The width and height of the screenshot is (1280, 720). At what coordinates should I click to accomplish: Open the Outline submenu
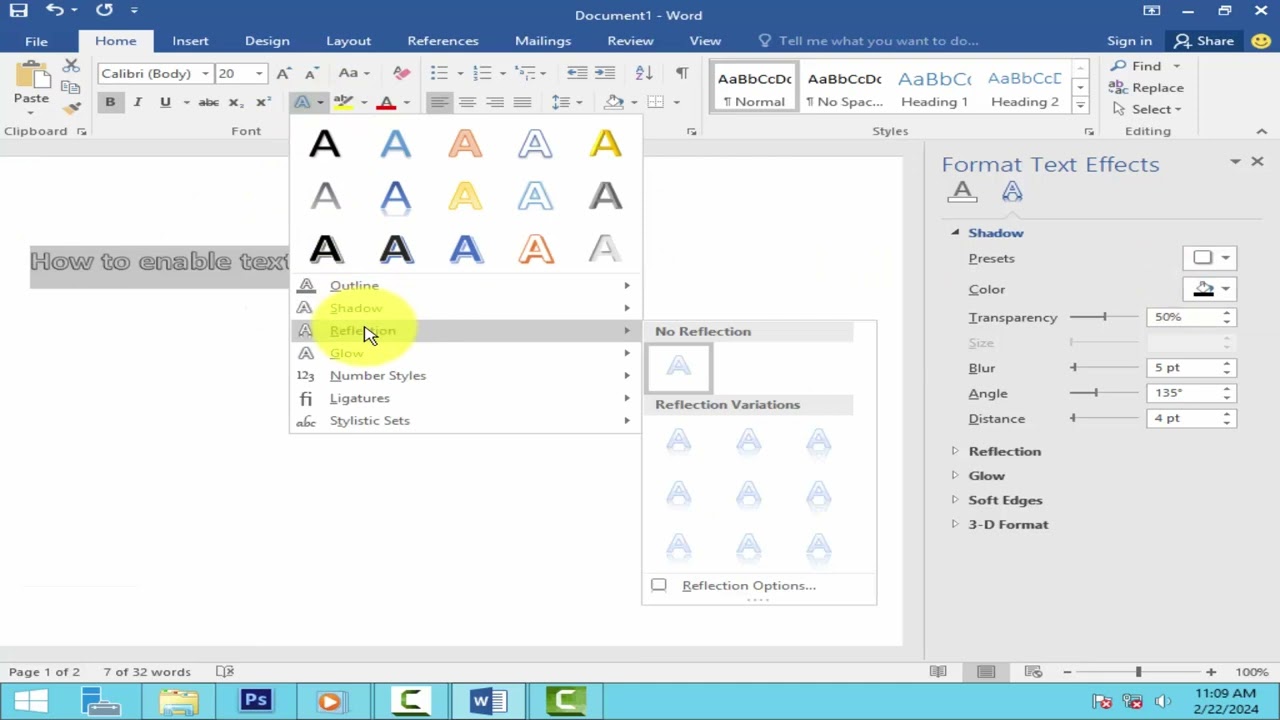coord(465,285)
